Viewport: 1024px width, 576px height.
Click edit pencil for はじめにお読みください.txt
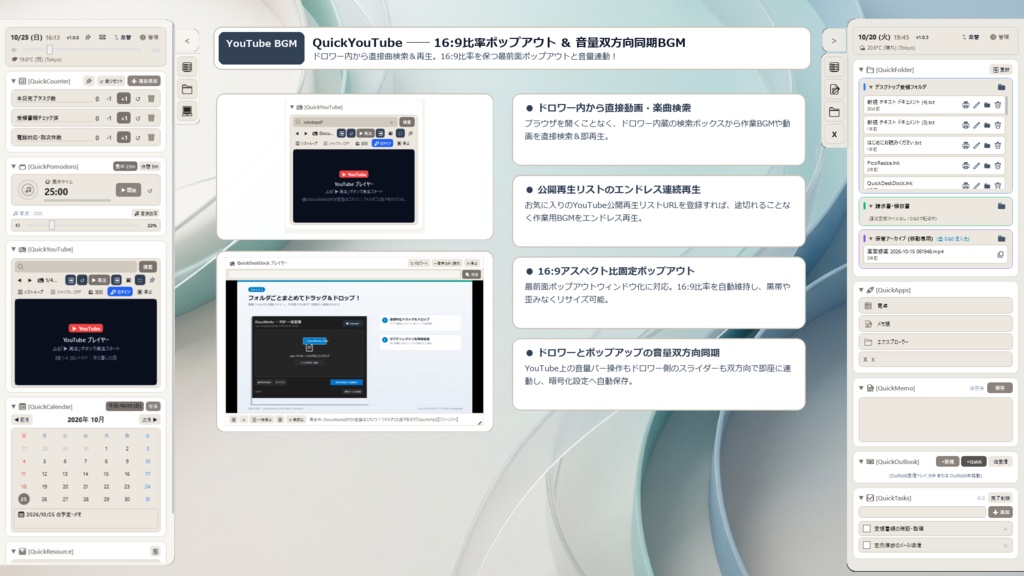point(976,145)
